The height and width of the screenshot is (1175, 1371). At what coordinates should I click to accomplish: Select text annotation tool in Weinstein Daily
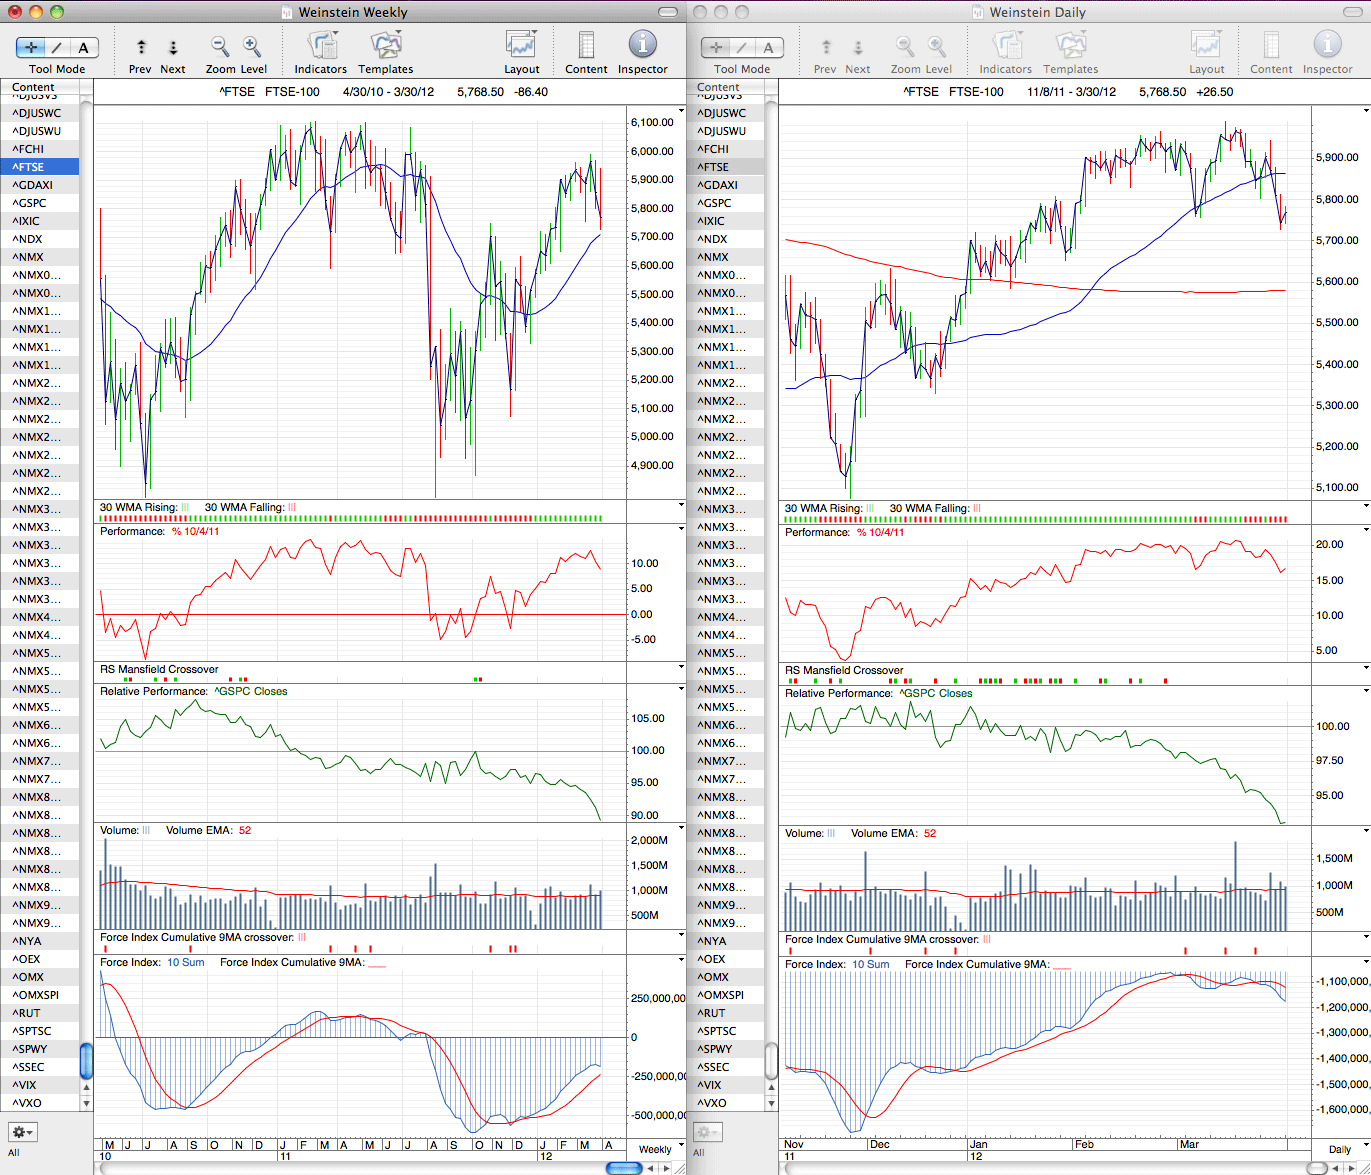point(768,47)
